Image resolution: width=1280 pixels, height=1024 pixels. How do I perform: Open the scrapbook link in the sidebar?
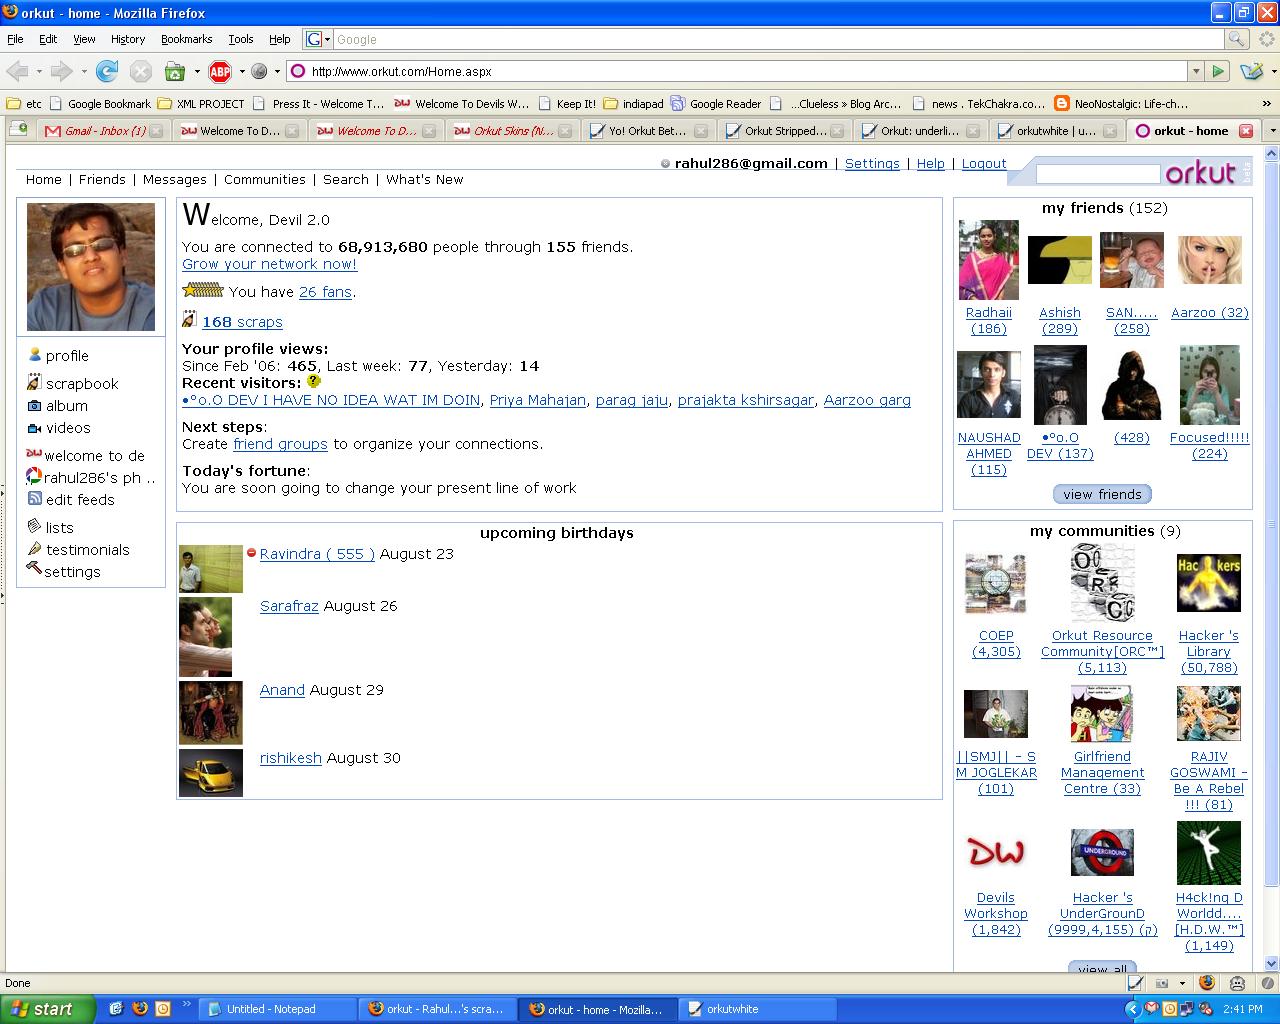point(82,384)
